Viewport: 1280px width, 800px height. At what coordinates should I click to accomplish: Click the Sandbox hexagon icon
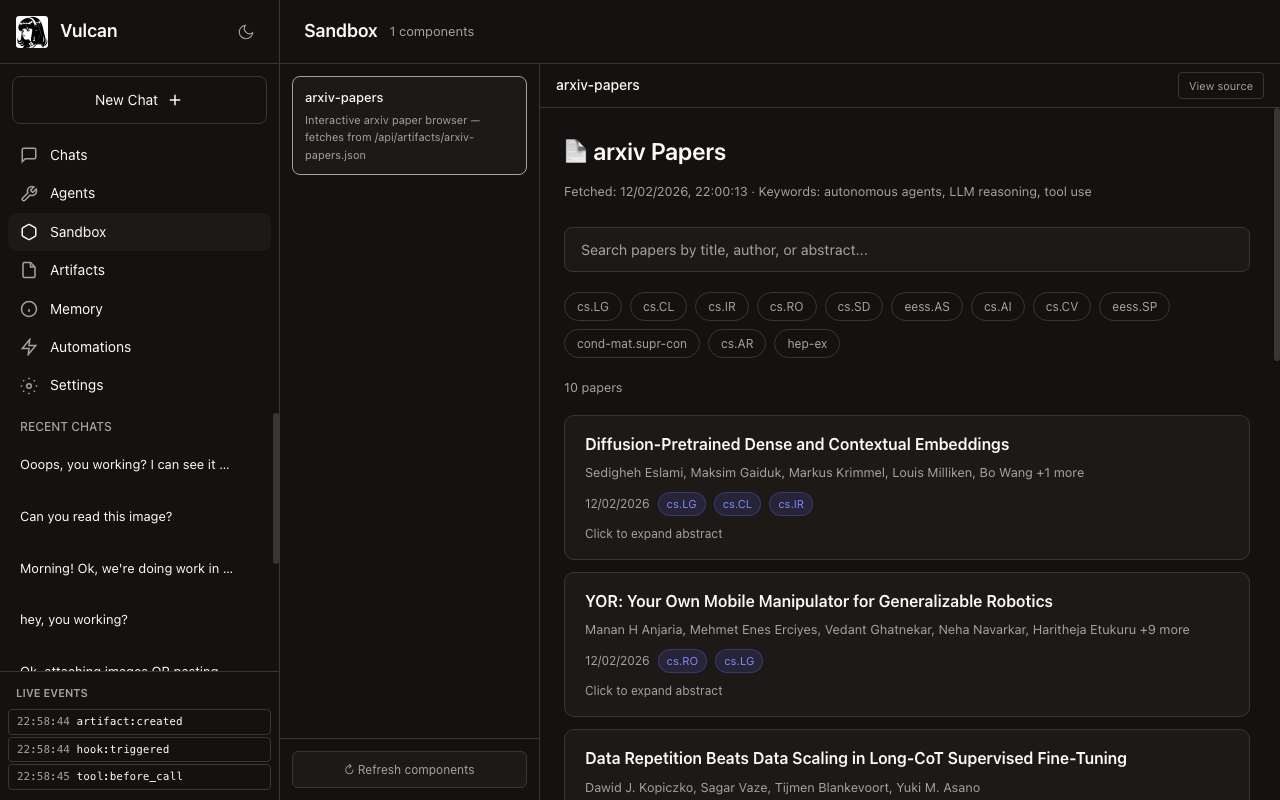click(x=29, y=232)
